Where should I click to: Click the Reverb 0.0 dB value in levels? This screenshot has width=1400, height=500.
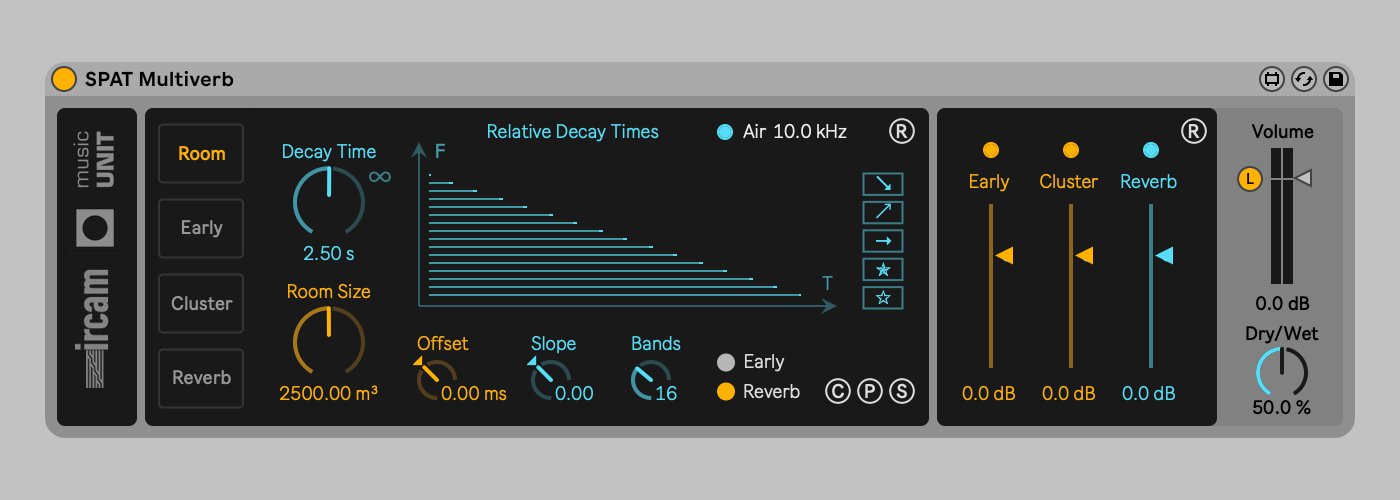pos(1149,393)
